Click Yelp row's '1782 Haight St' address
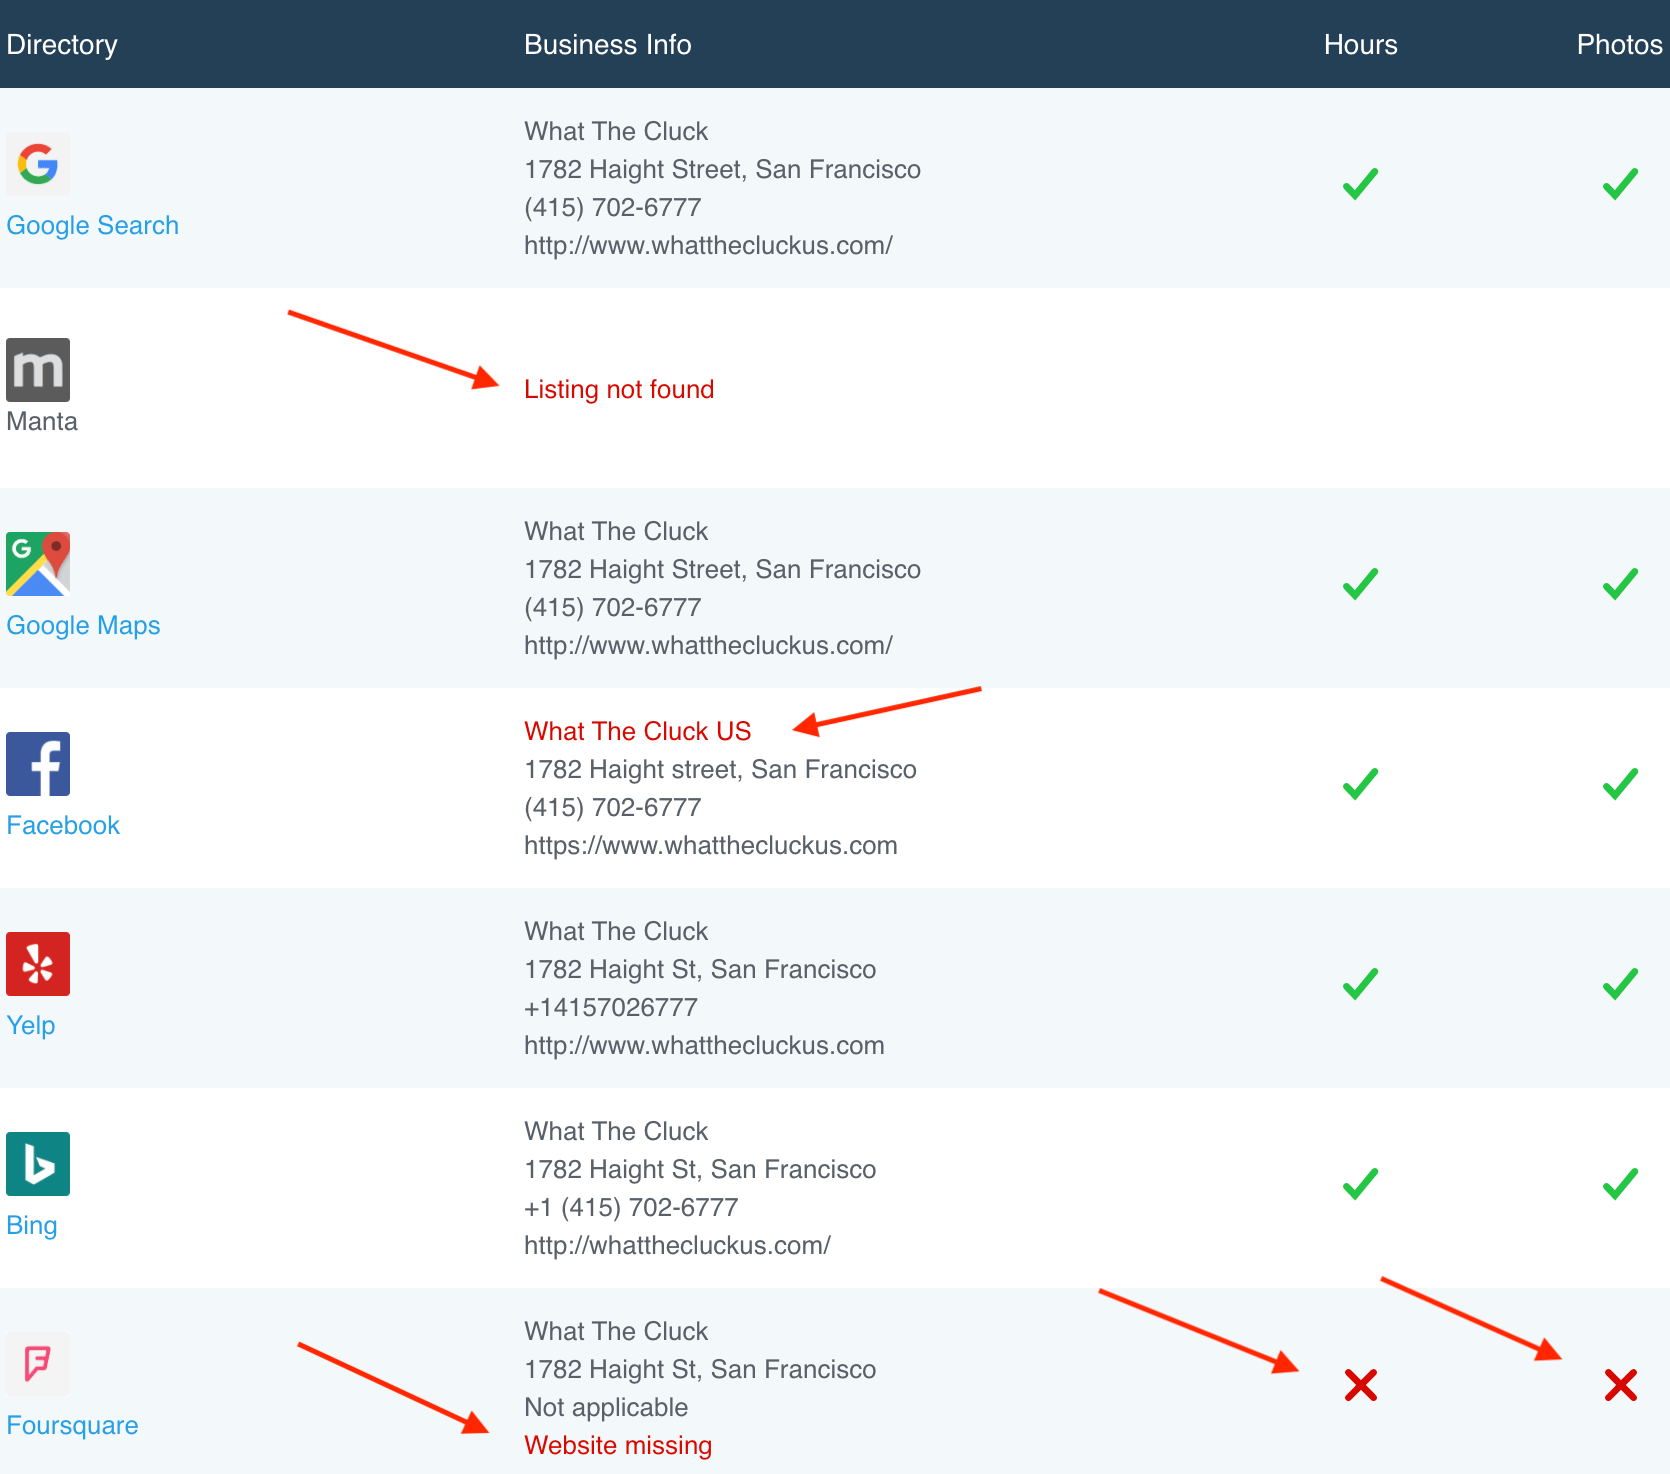Viewport: 1670px width, 1474px height. point(700,970)
